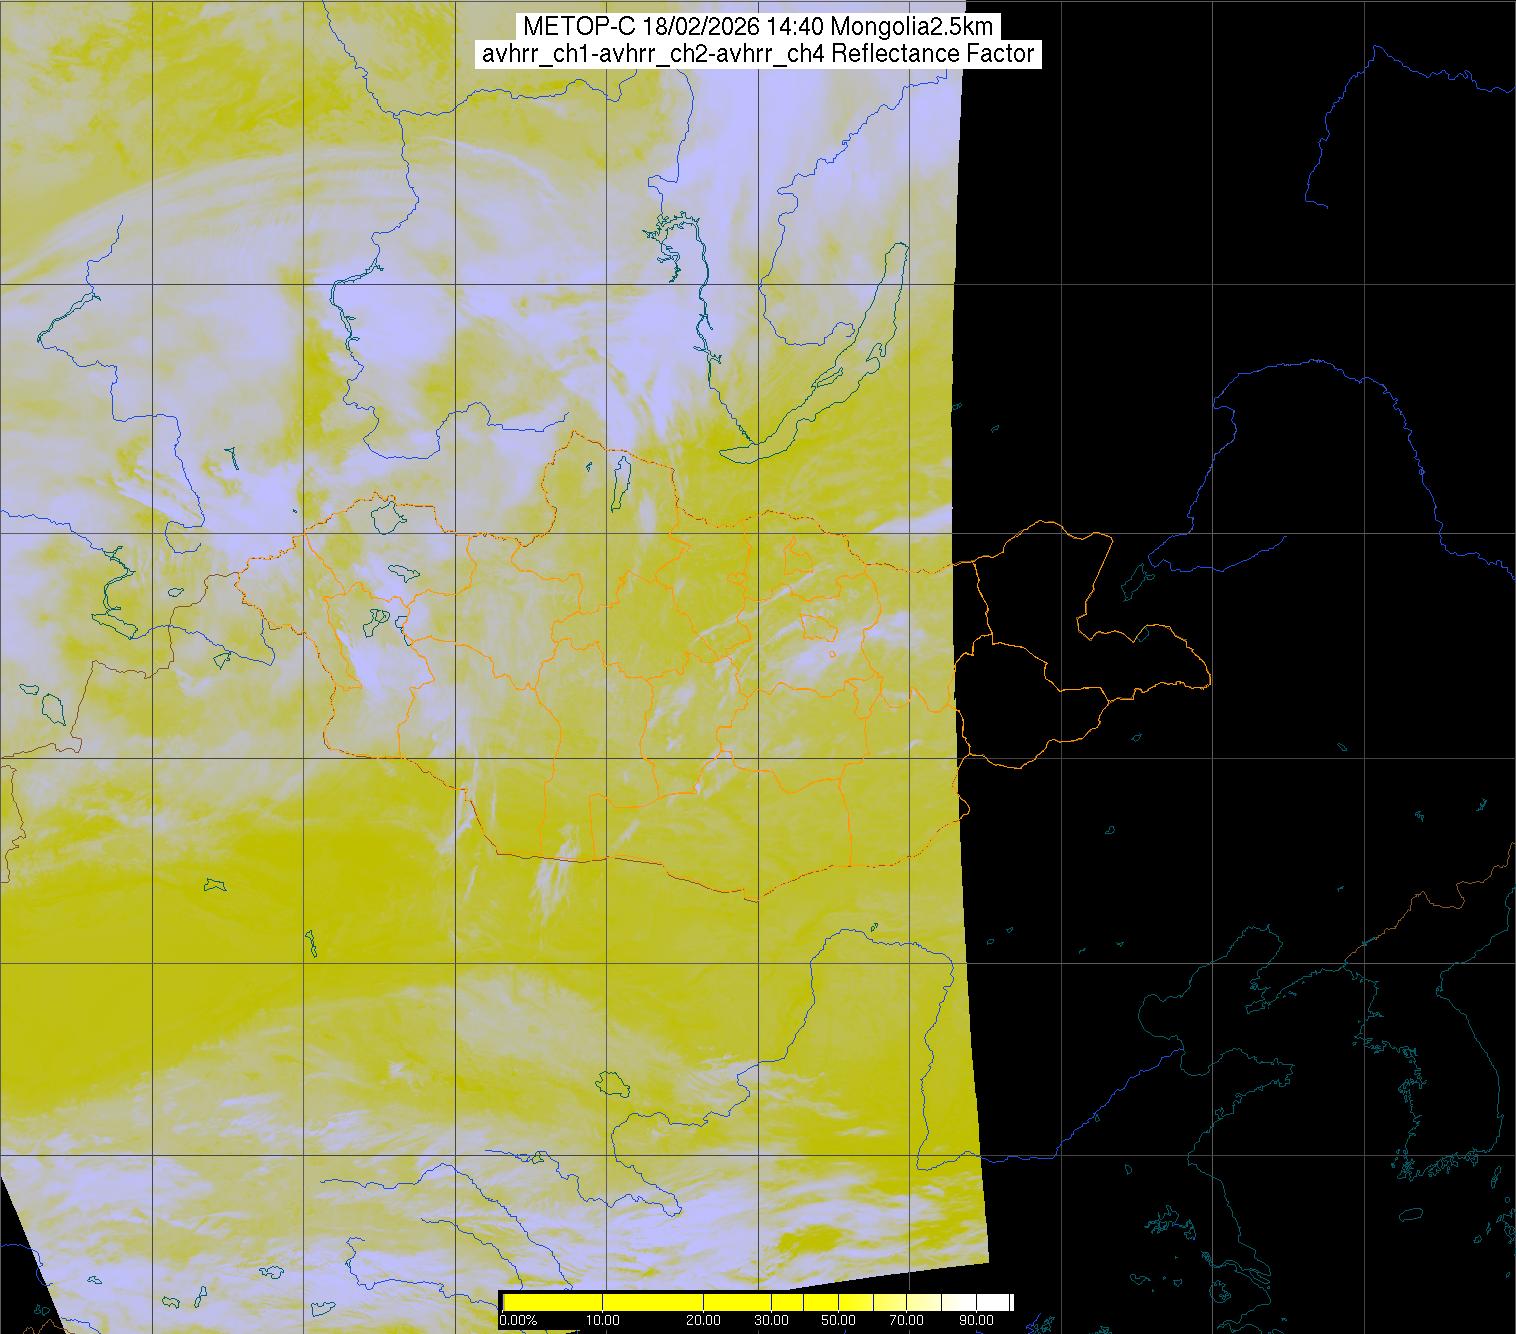The image size is (1516, 1334).
Task: Click the METOP-C date and time title
Action: pyautogui.click(x=757, y=26)
